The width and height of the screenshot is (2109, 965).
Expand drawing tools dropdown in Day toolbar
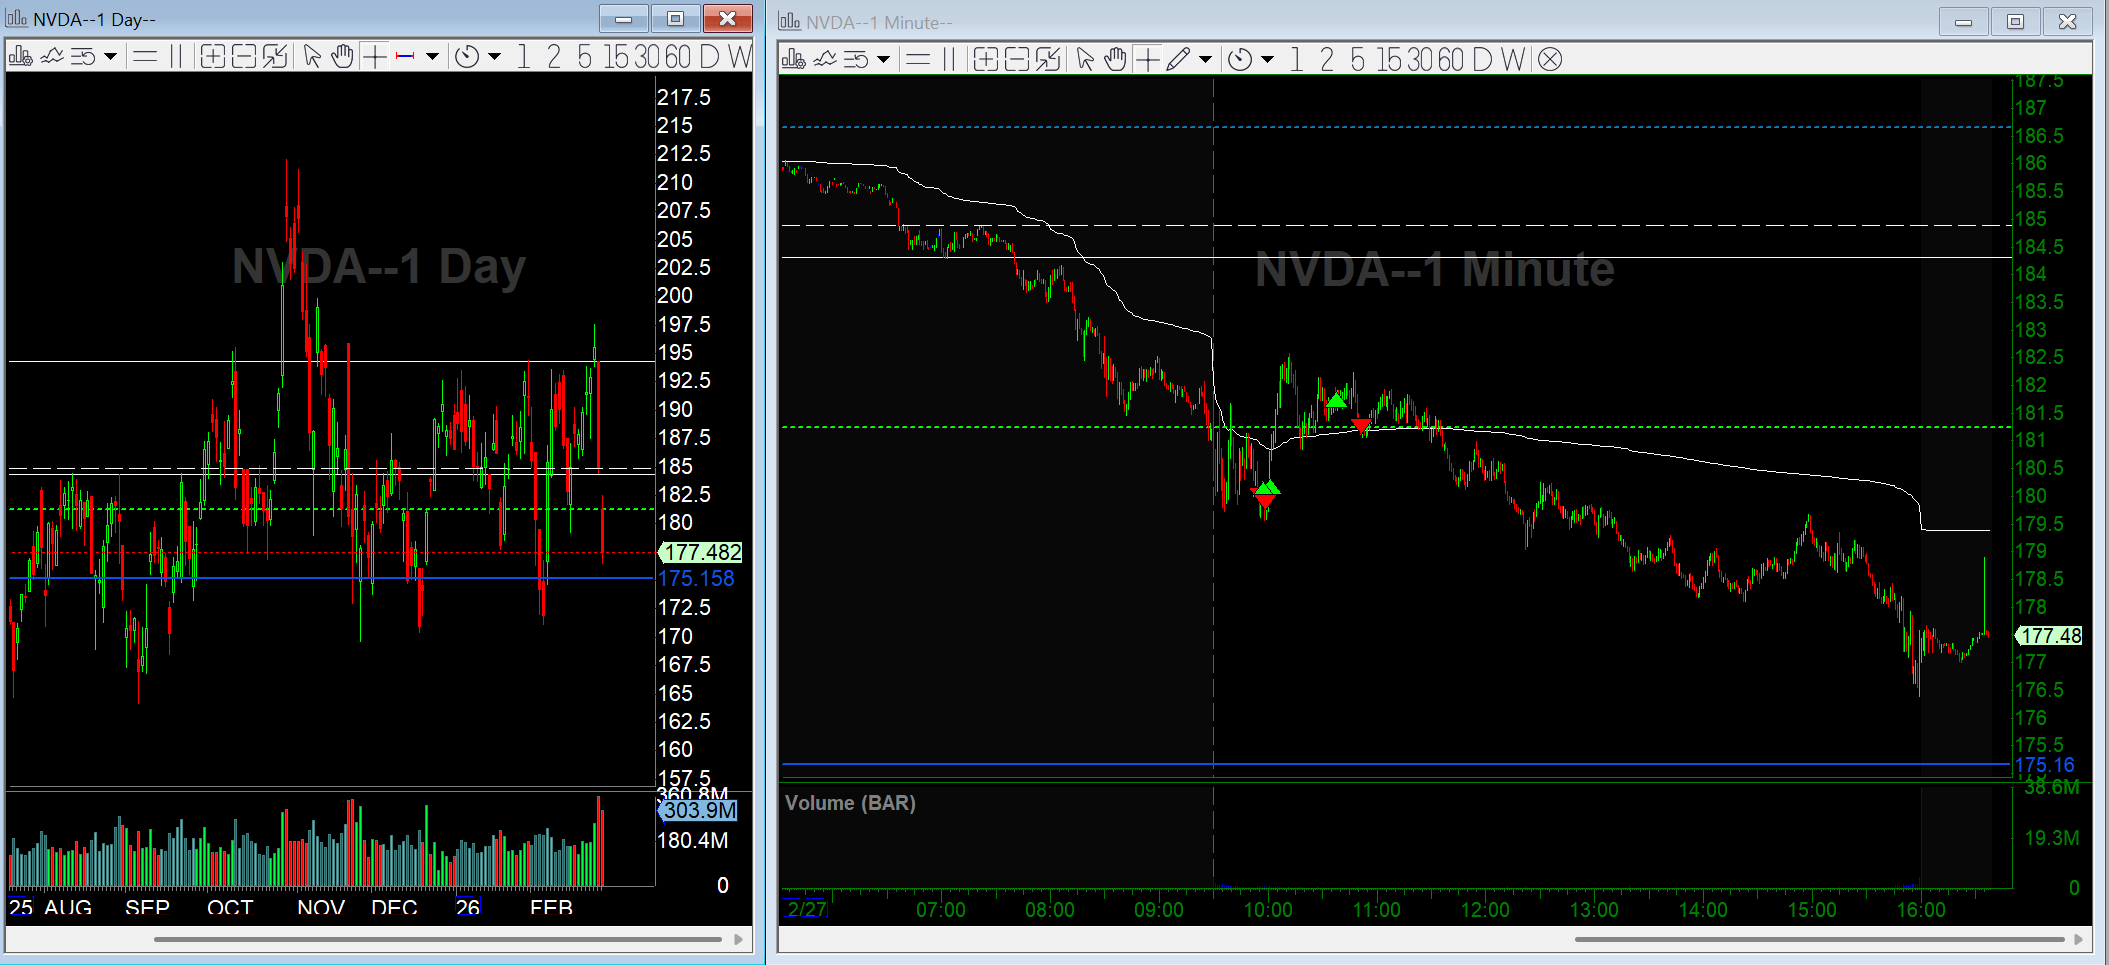(432, 57)
